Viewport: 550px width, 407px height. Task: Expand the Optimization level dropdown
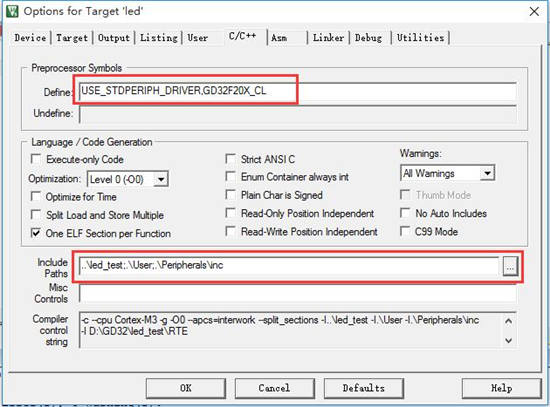[x=161, y=179]
